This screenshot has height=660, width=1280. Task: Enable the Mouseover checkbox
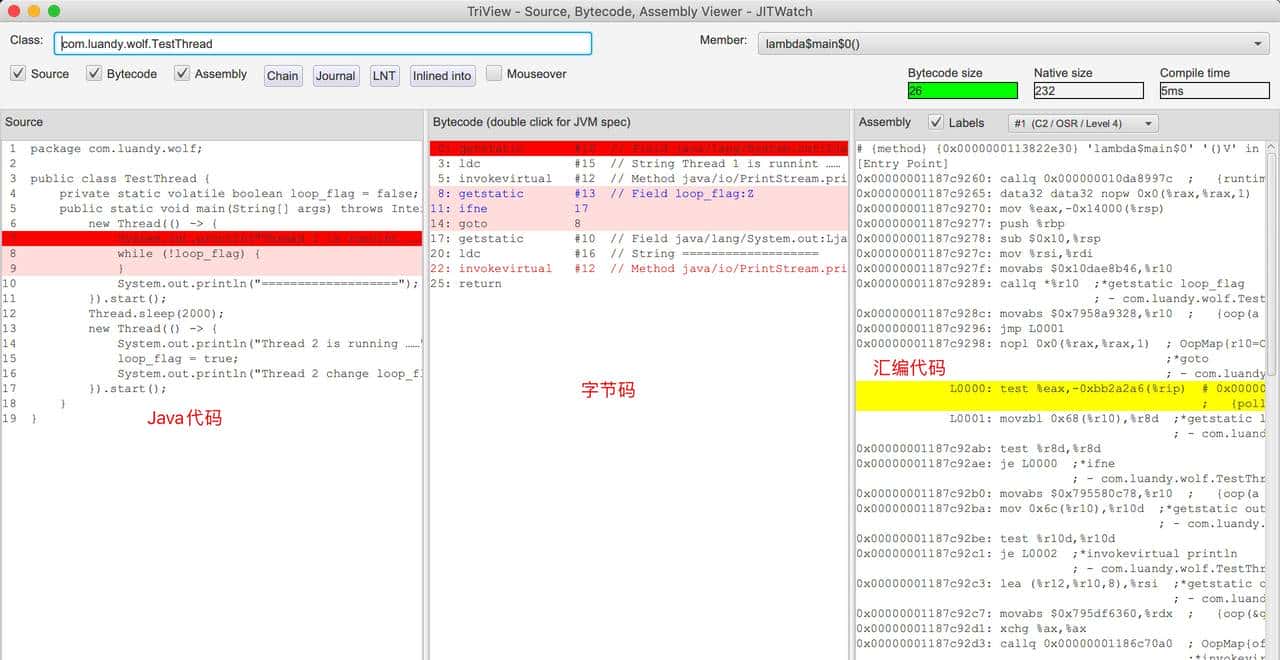coord(494,74)
